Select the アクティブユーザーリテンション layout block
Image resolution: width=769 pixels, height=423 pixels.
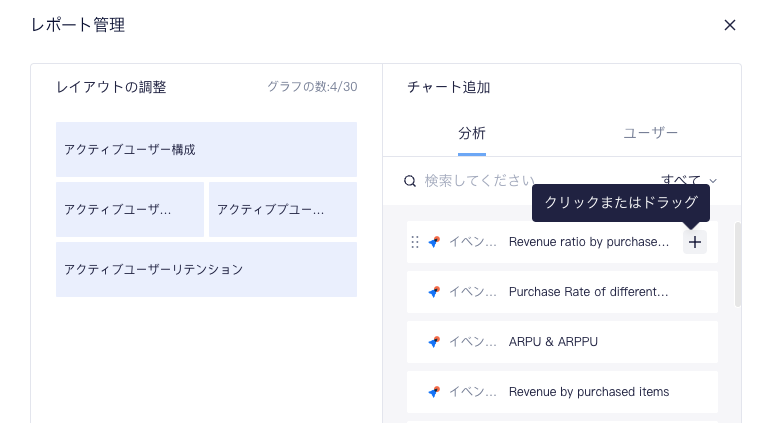(206, 270)
